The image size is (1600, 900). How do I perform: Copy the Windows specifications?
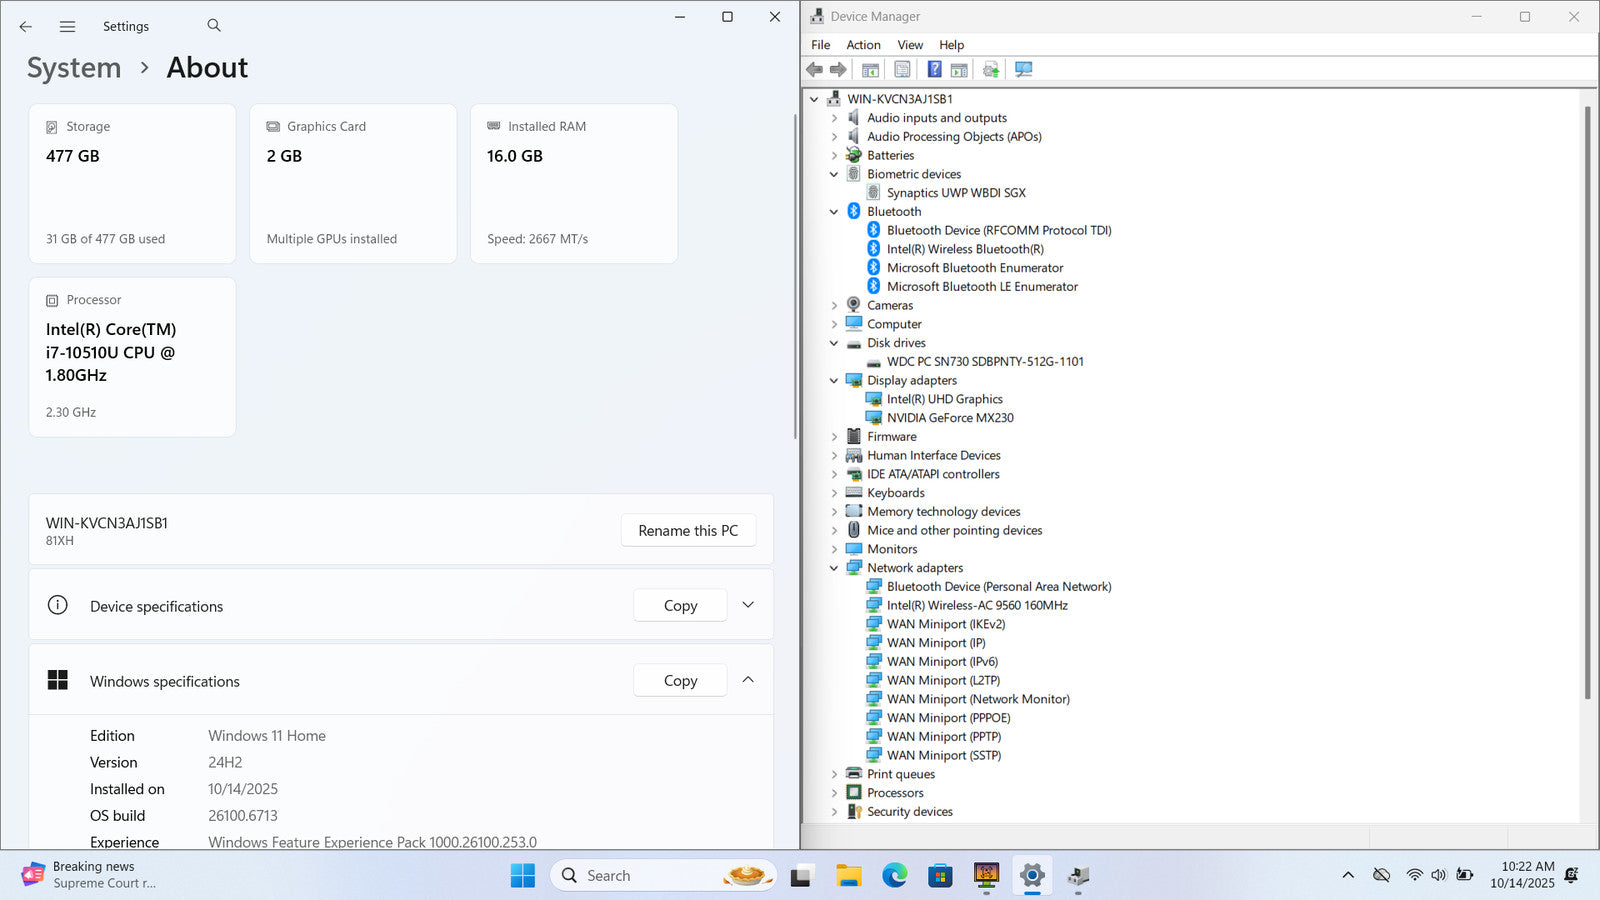pos(680,681)
